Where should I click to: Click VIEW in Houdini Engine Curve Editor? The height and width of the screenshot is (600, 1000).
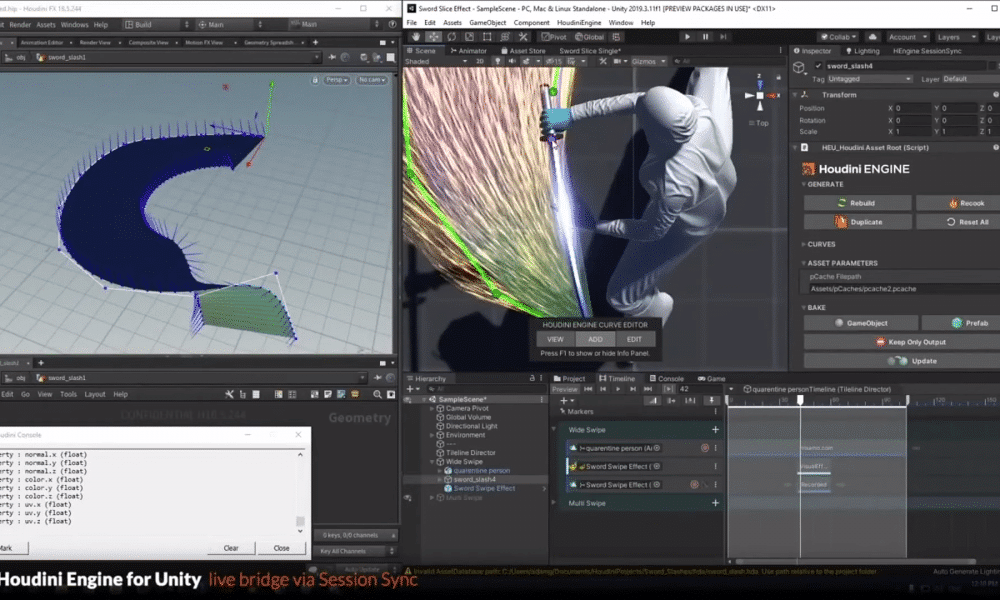pyautogui.click(x=555, y=339)
